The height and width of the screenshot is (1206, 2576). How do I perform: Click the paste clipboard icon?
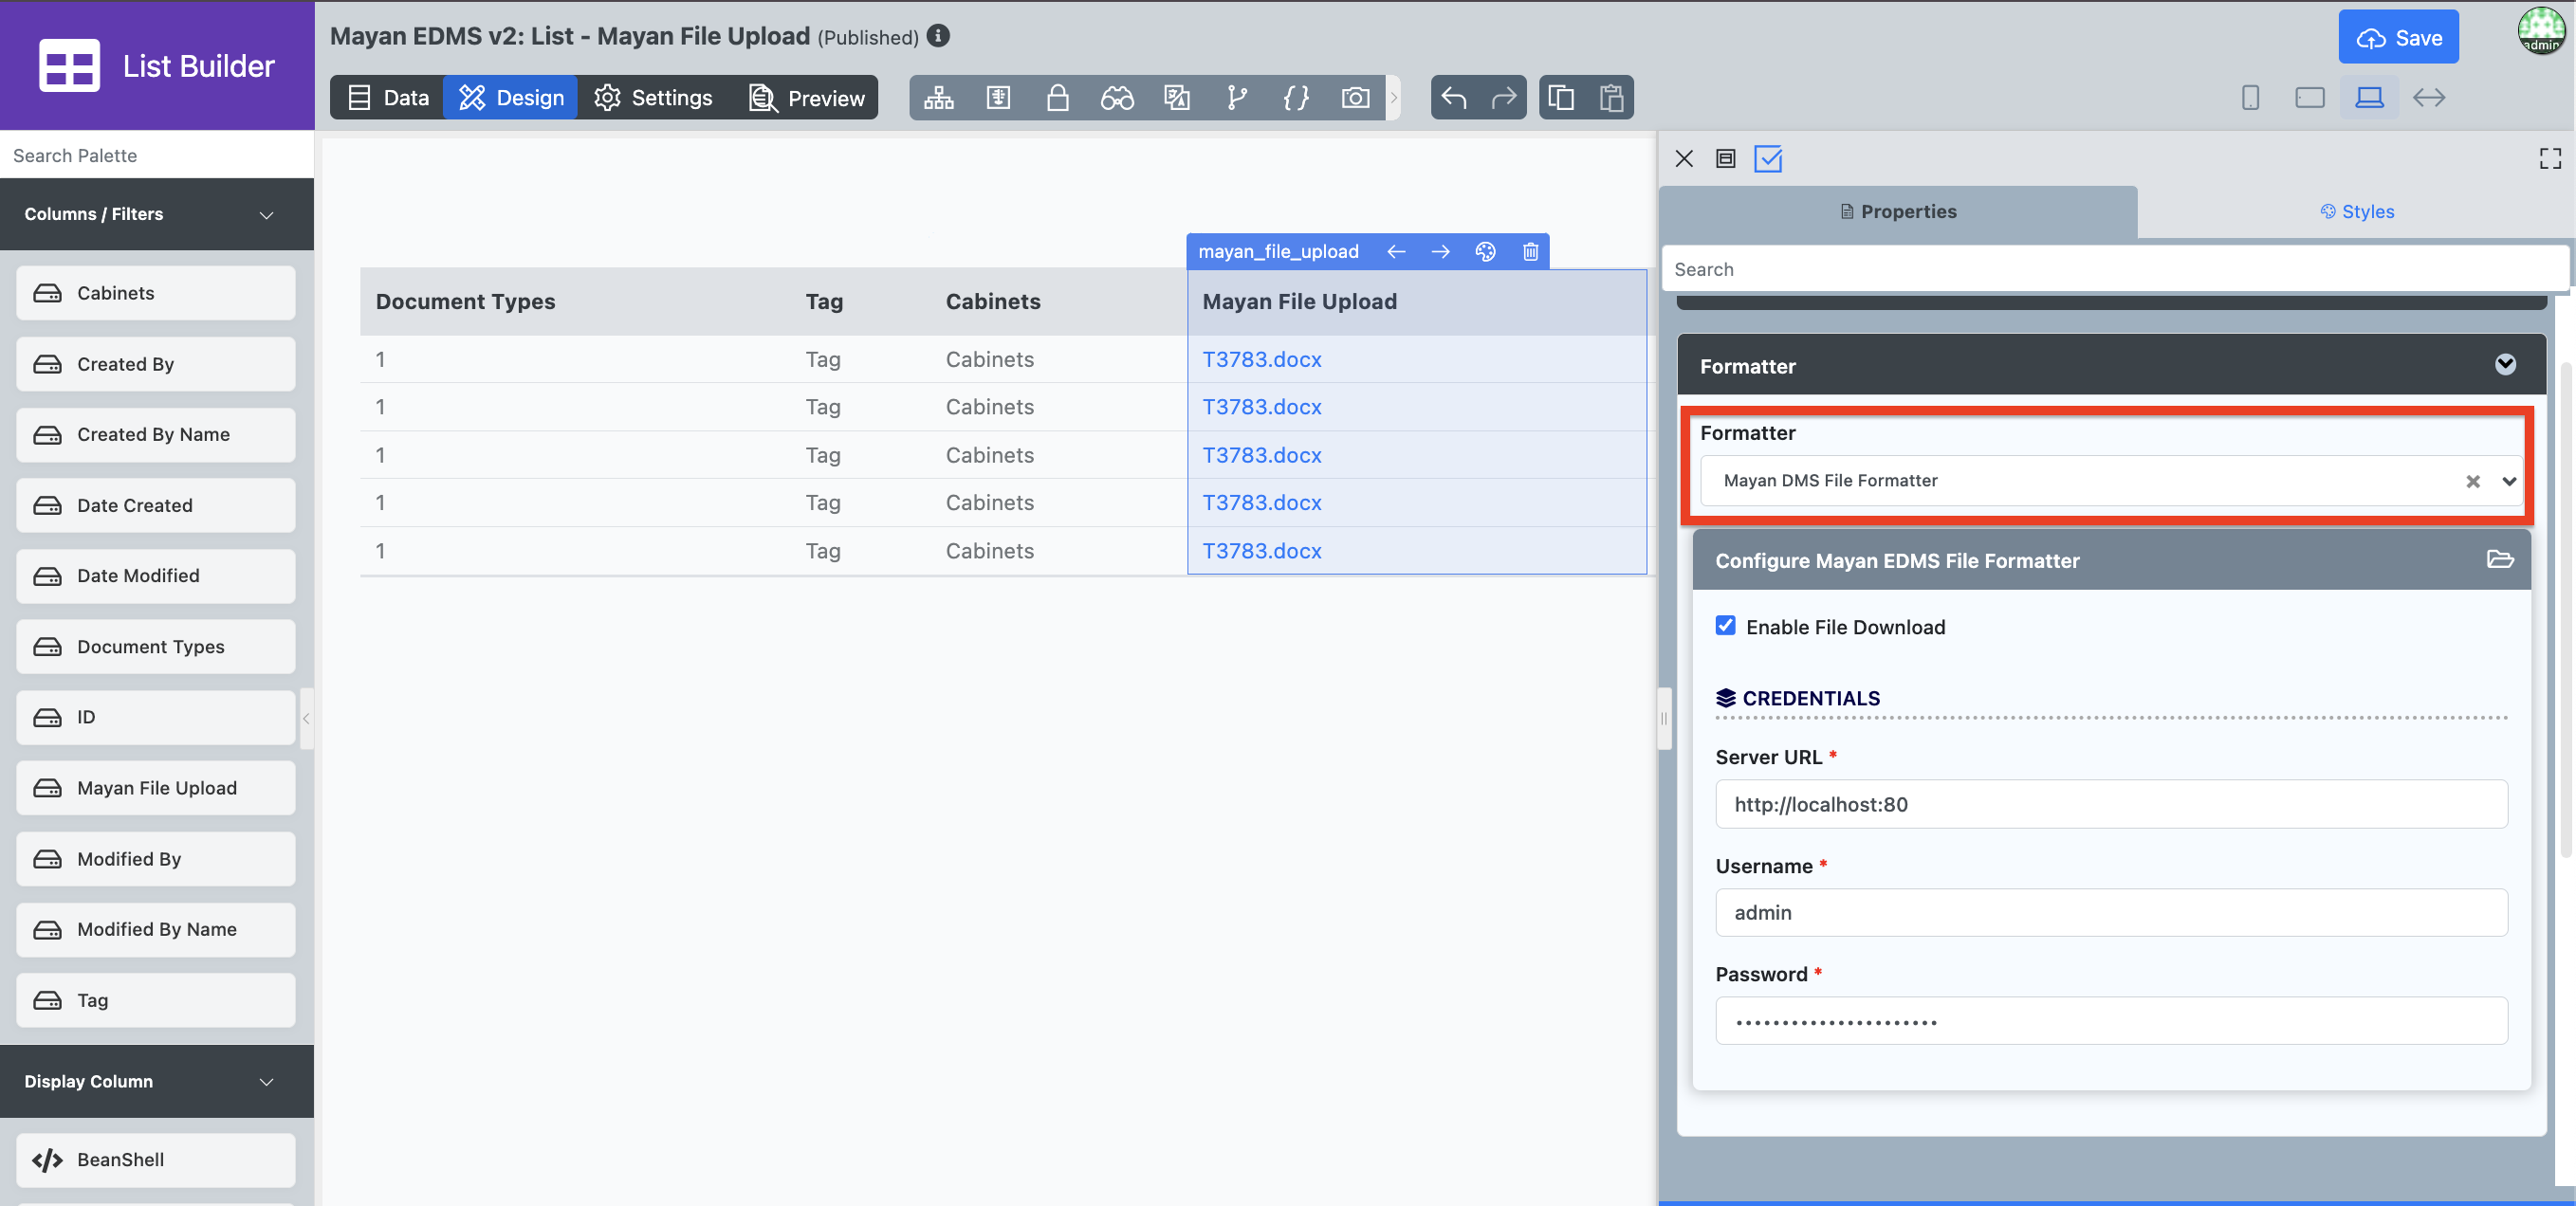point(1611,98)
